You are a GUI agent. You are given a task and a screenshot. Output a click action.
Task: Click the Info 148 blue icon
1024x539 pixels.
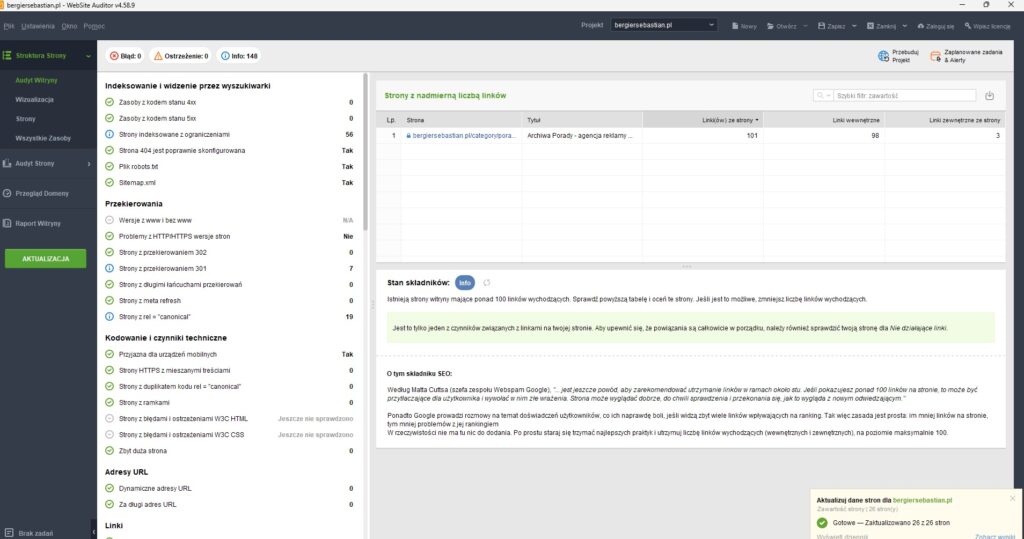click(x=225, y=56)
